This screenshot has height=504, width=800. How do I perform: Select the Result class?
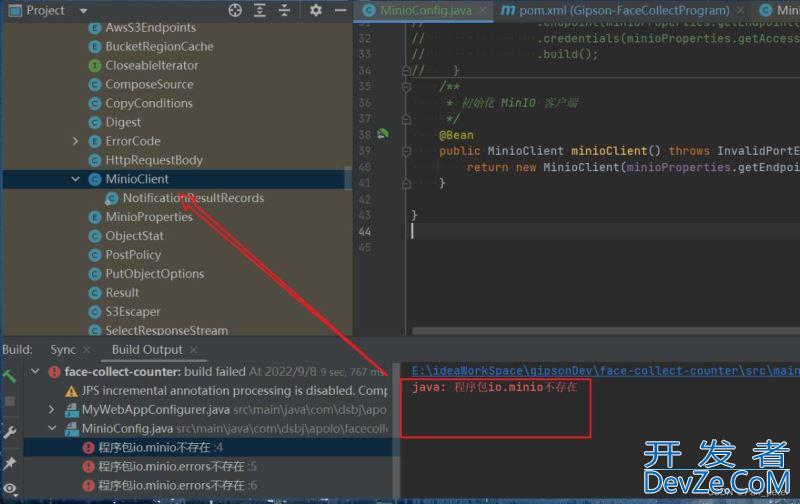[122, 293]
